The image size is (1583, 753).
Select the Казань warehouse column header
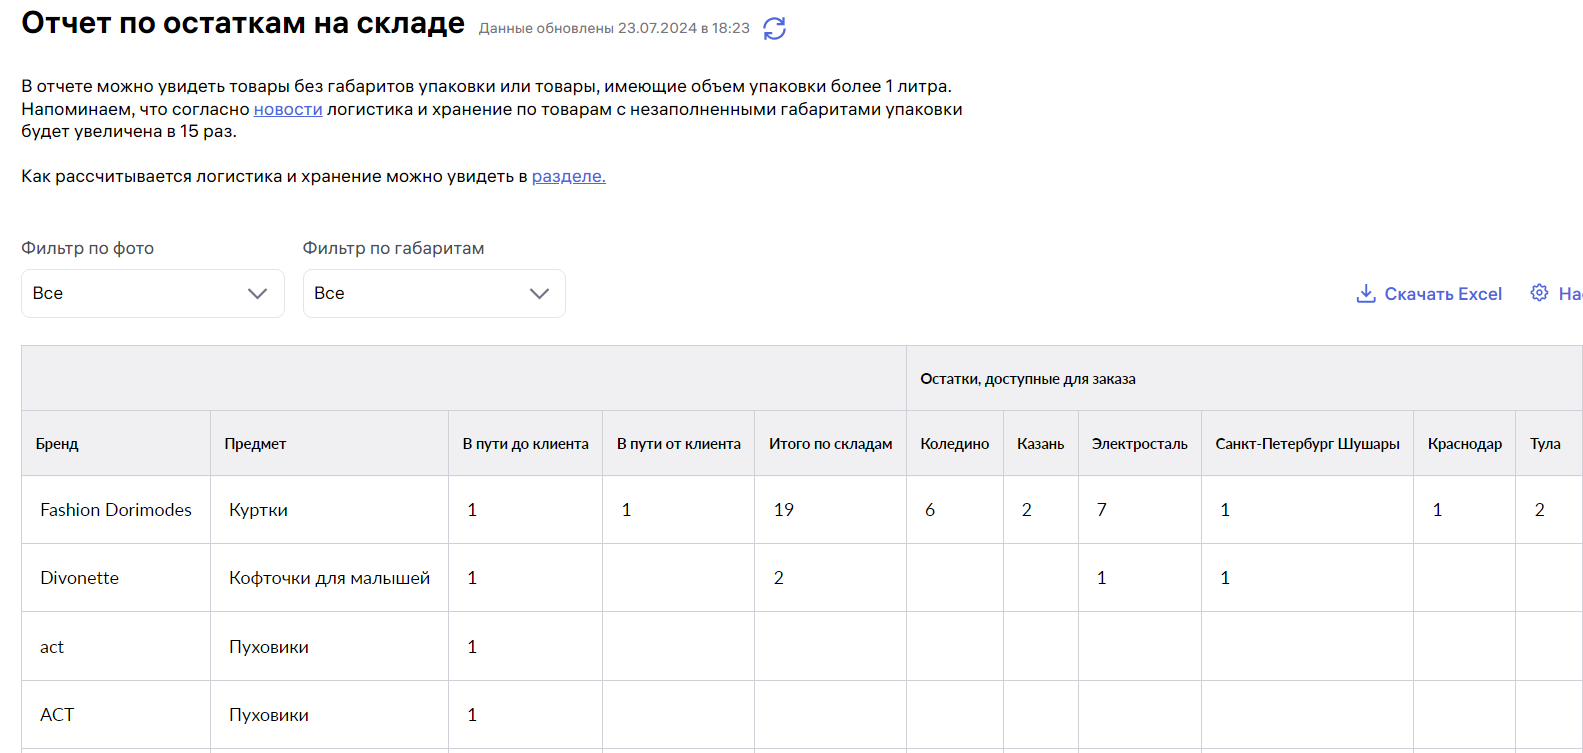tap(1040, 444)
